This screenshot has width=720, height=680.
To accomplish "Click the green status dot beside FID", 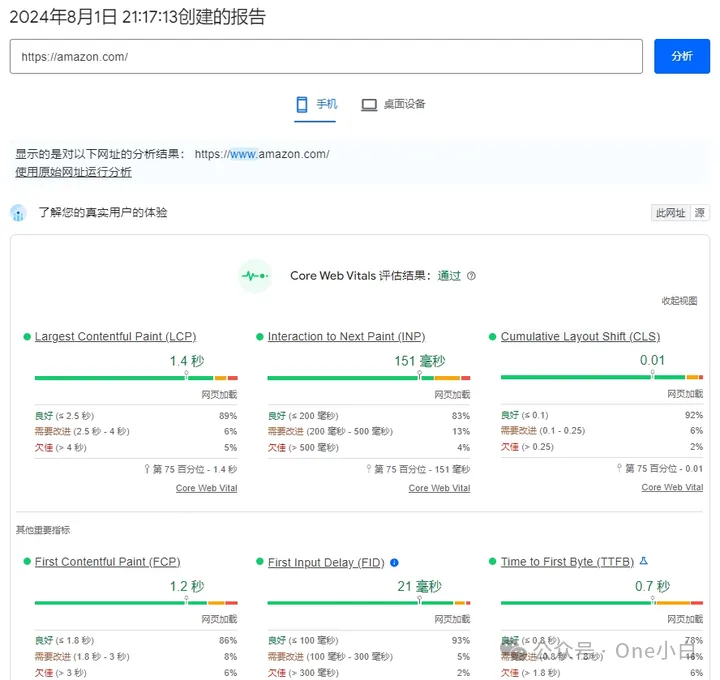I will click(x=259, y=561).
